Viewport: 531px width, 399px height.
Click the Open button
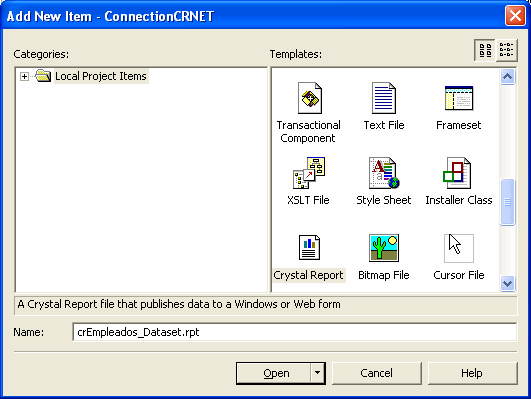[x=274, y=373]
